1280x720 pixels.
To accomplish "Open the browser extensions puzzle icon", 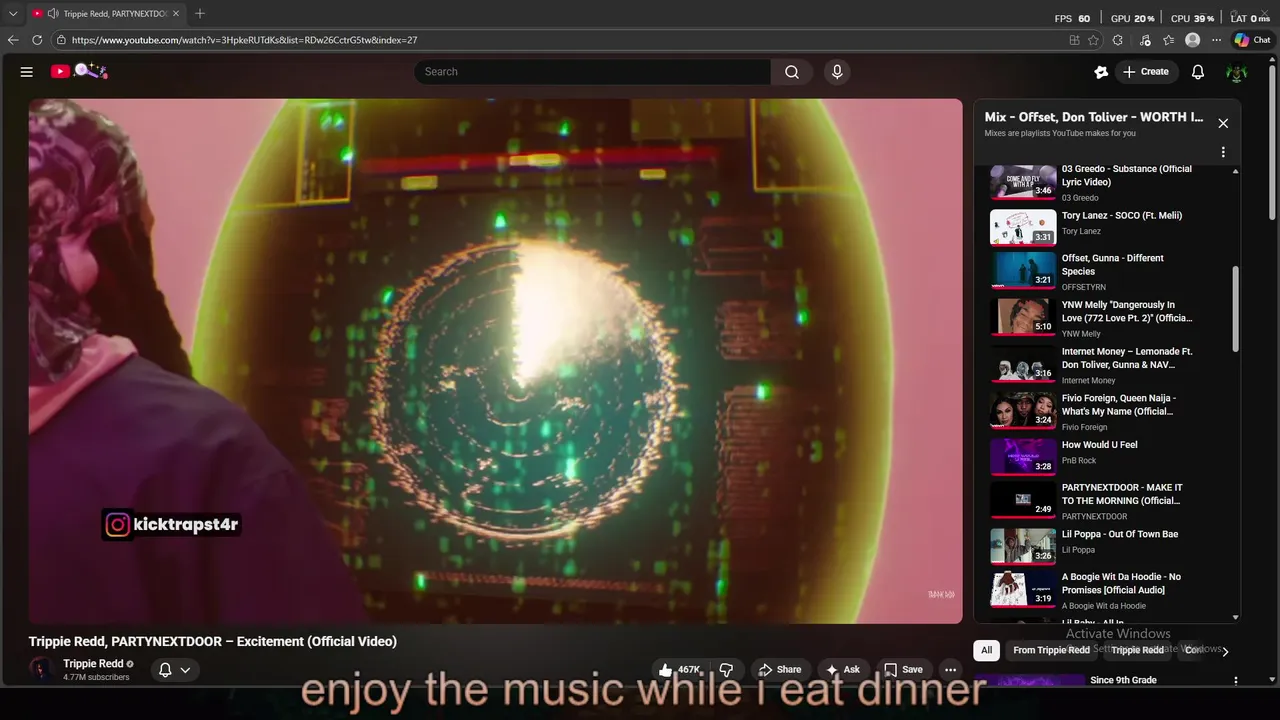I will coord(1118,40).
